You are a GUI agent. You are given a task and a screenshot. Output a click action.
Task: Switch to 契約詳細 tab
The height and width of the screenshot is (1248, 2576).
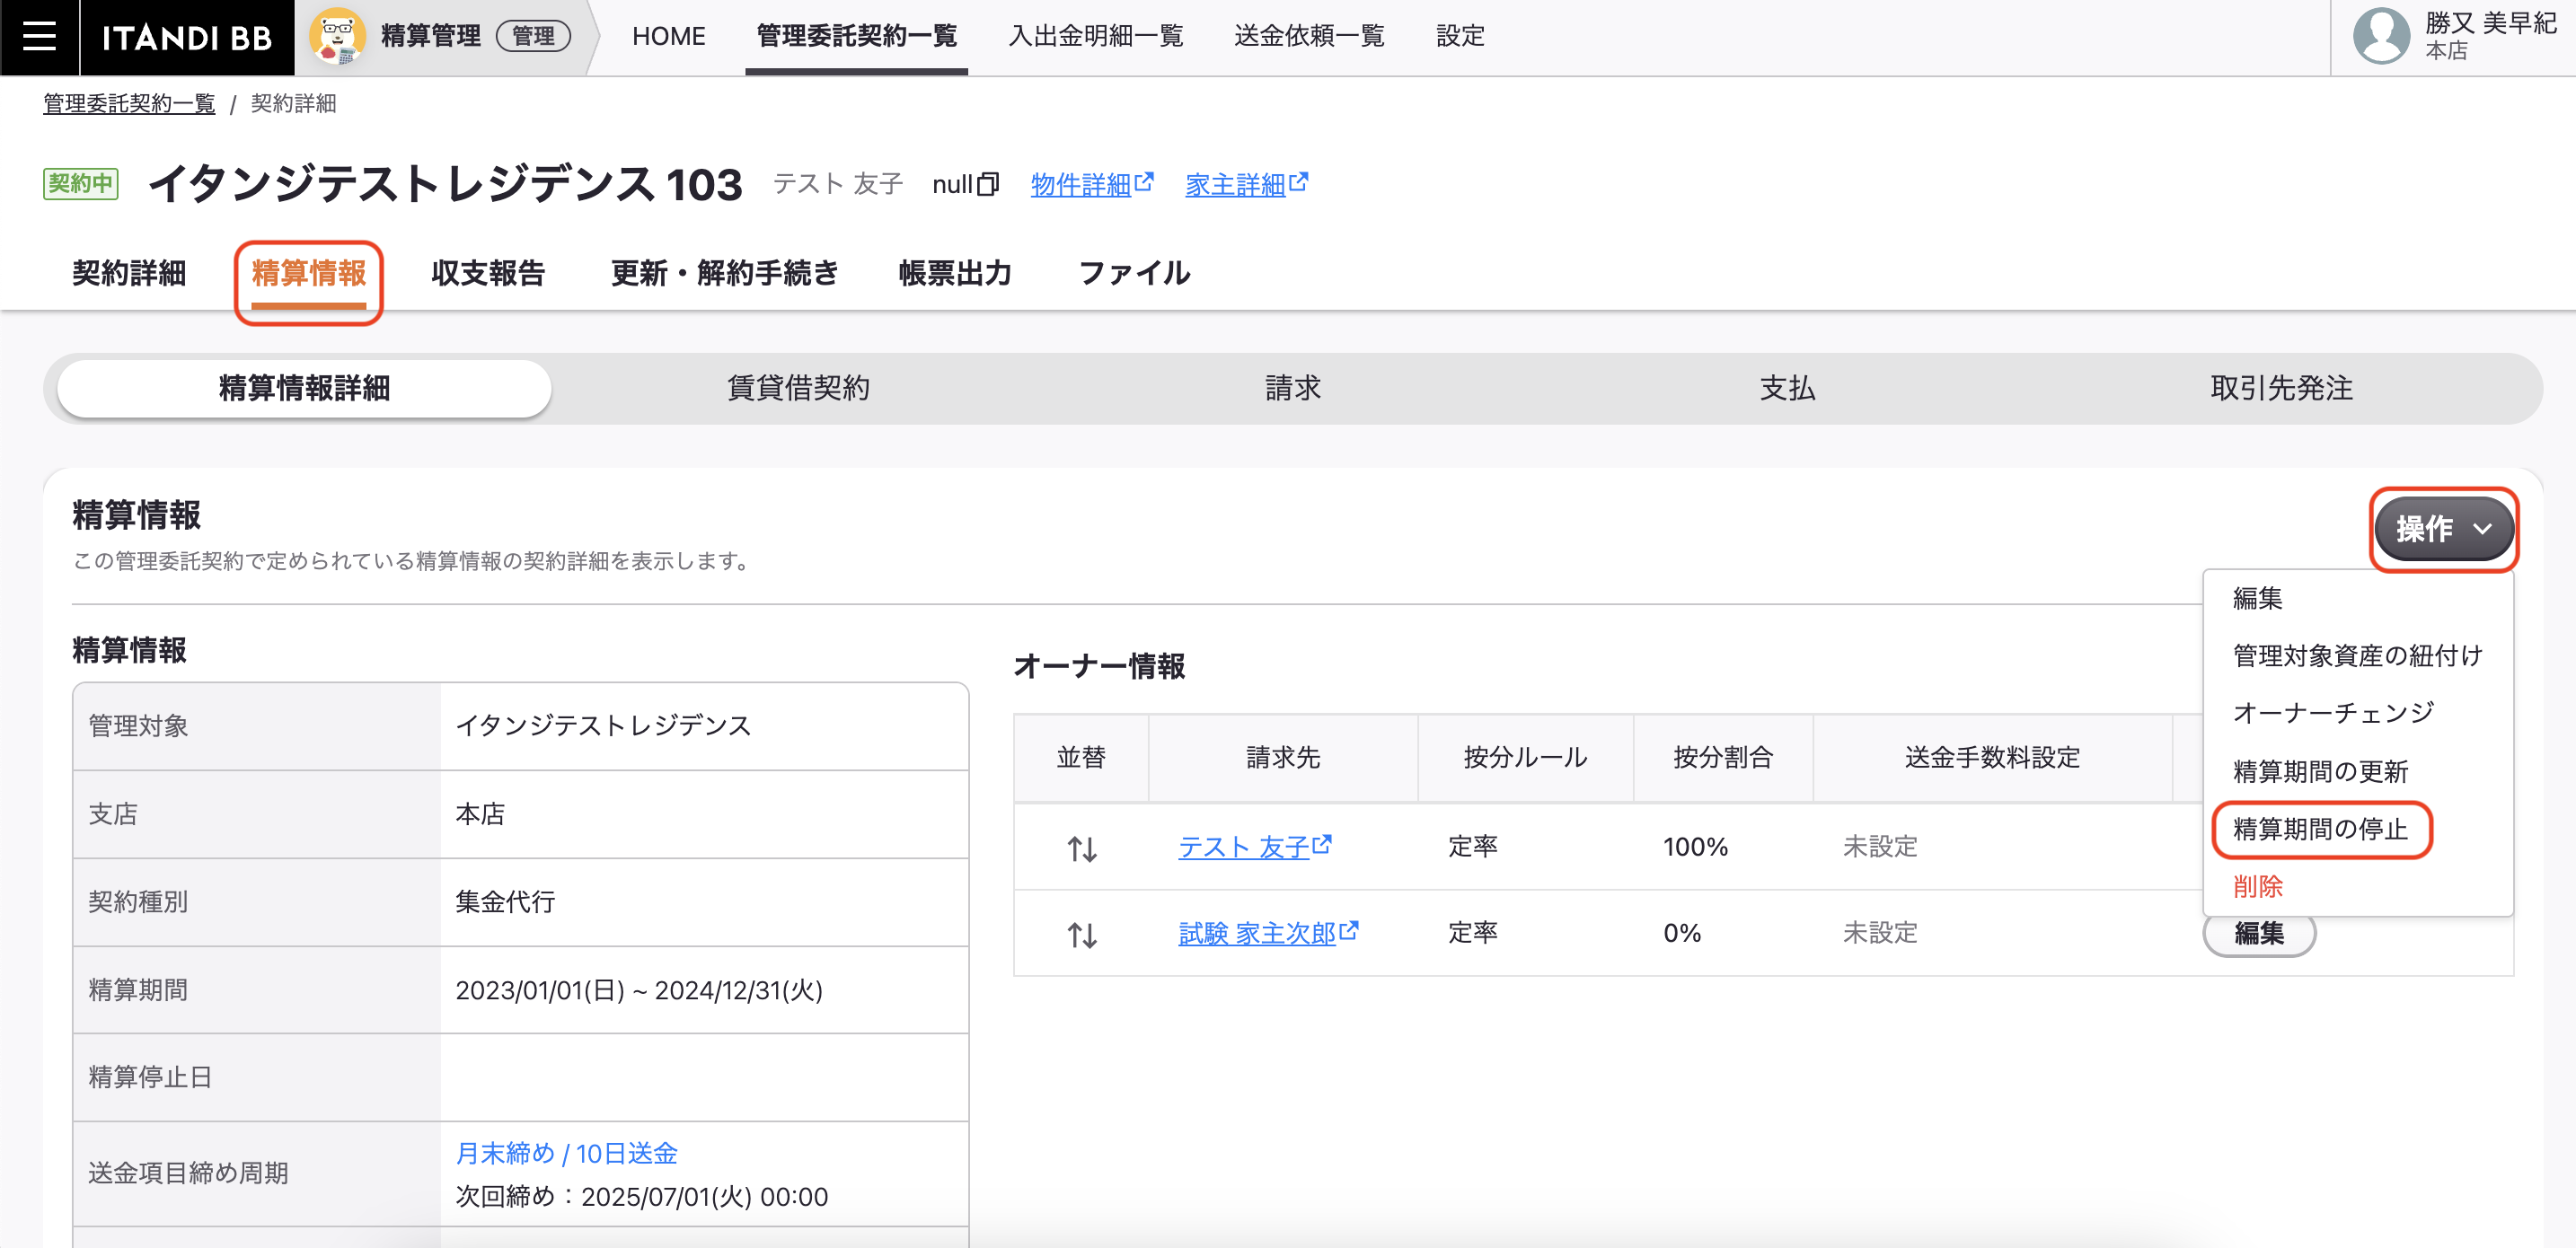click(129, 273)
